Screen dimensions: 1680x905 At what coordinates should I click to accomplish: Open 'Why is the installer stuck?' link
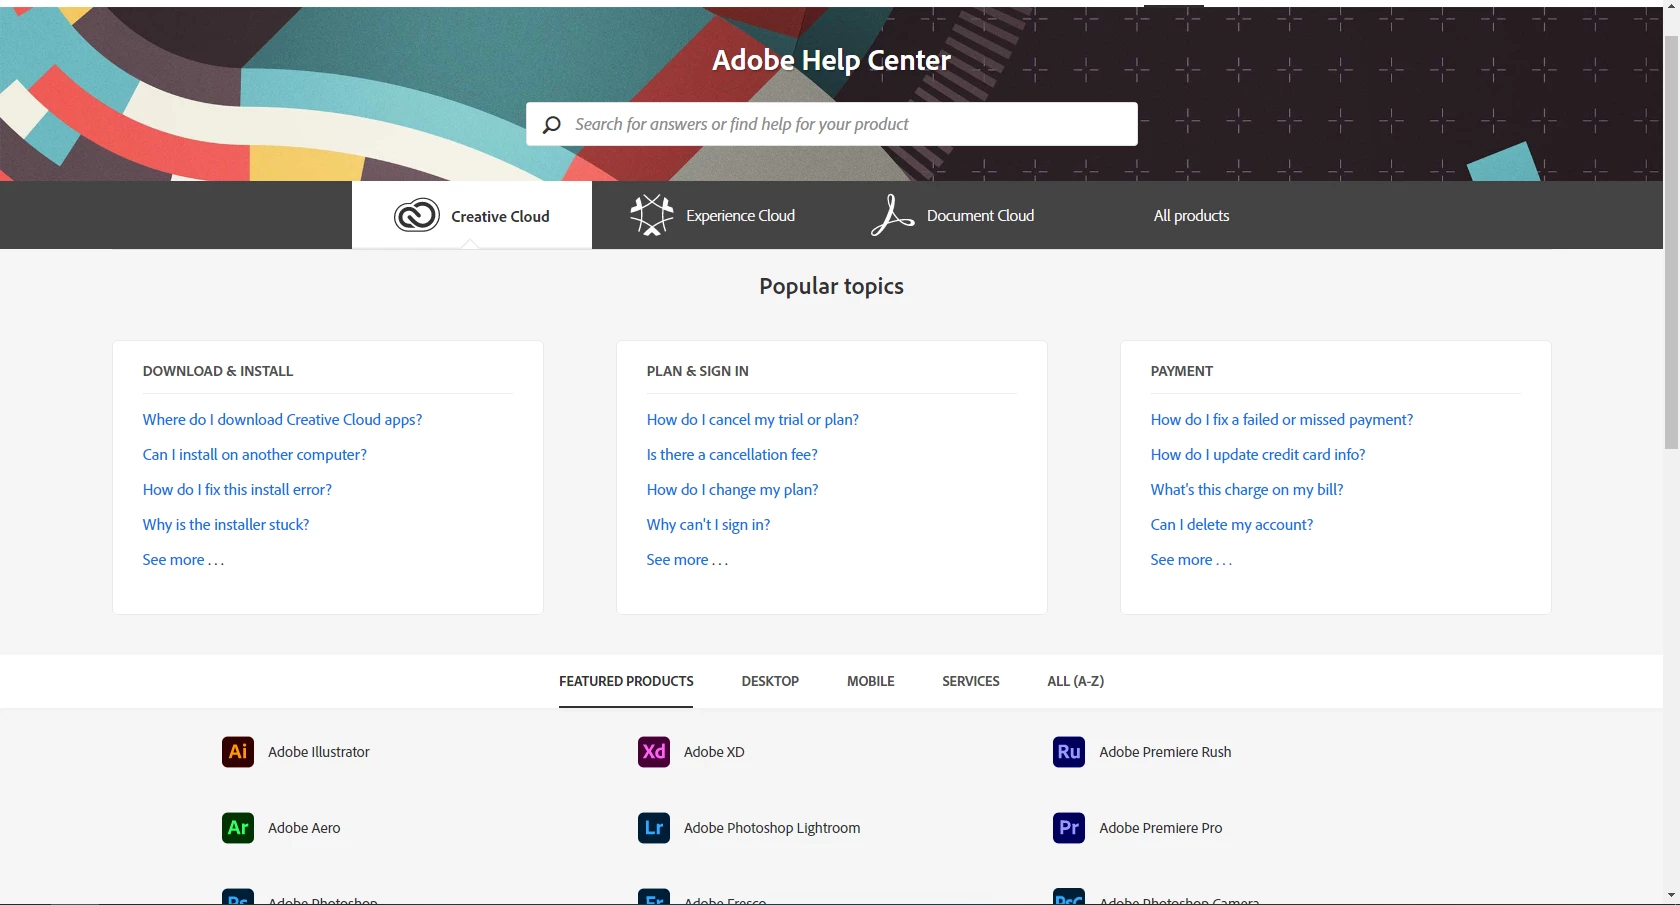[x=226, y=525]
